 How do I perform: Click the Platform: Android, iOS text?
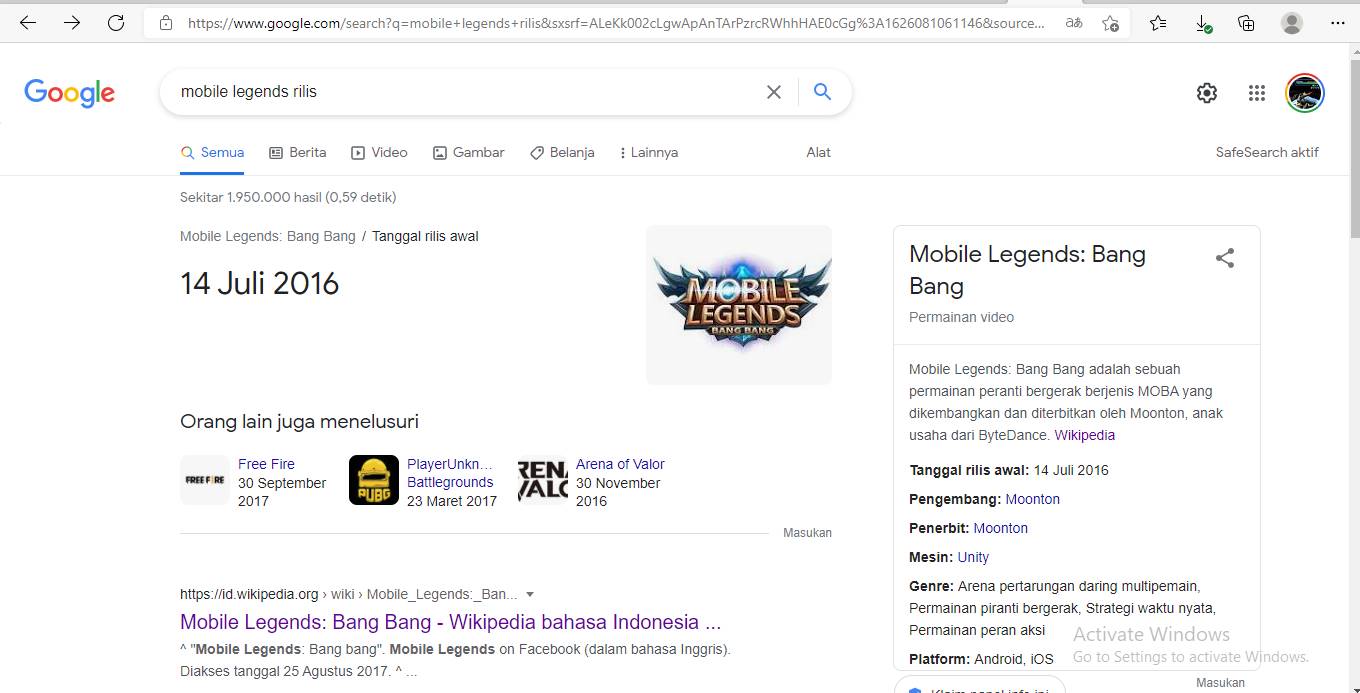(981, 659)
